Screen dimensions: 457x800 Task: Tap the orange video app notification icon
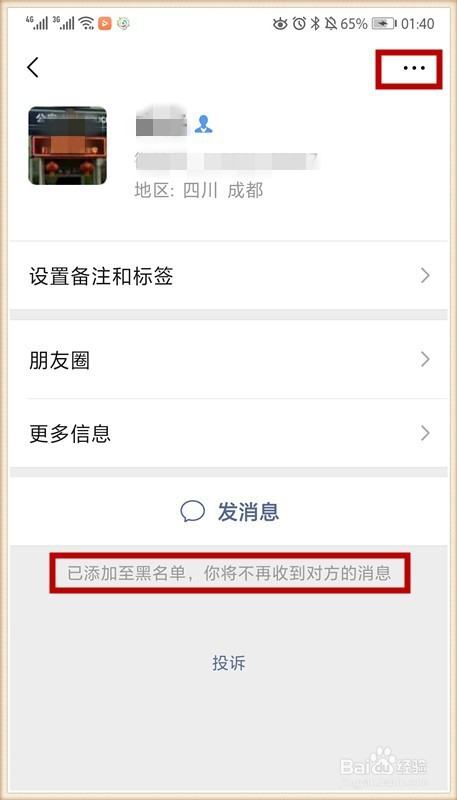(105, 23)
